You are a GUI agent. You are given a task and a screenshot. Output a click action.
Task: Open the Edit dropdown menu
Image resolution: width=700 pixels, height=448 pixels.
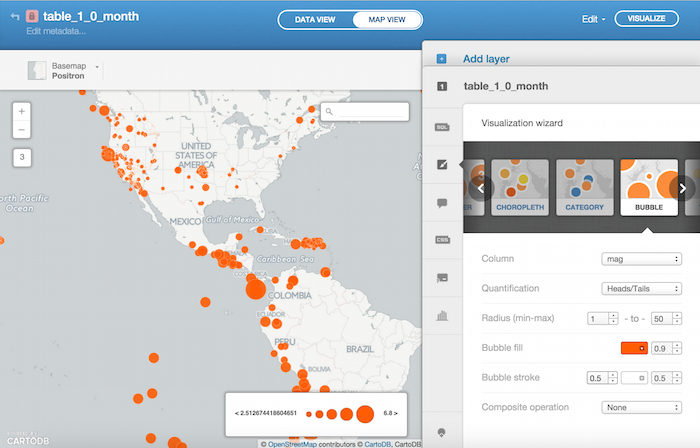click(593, 19)
